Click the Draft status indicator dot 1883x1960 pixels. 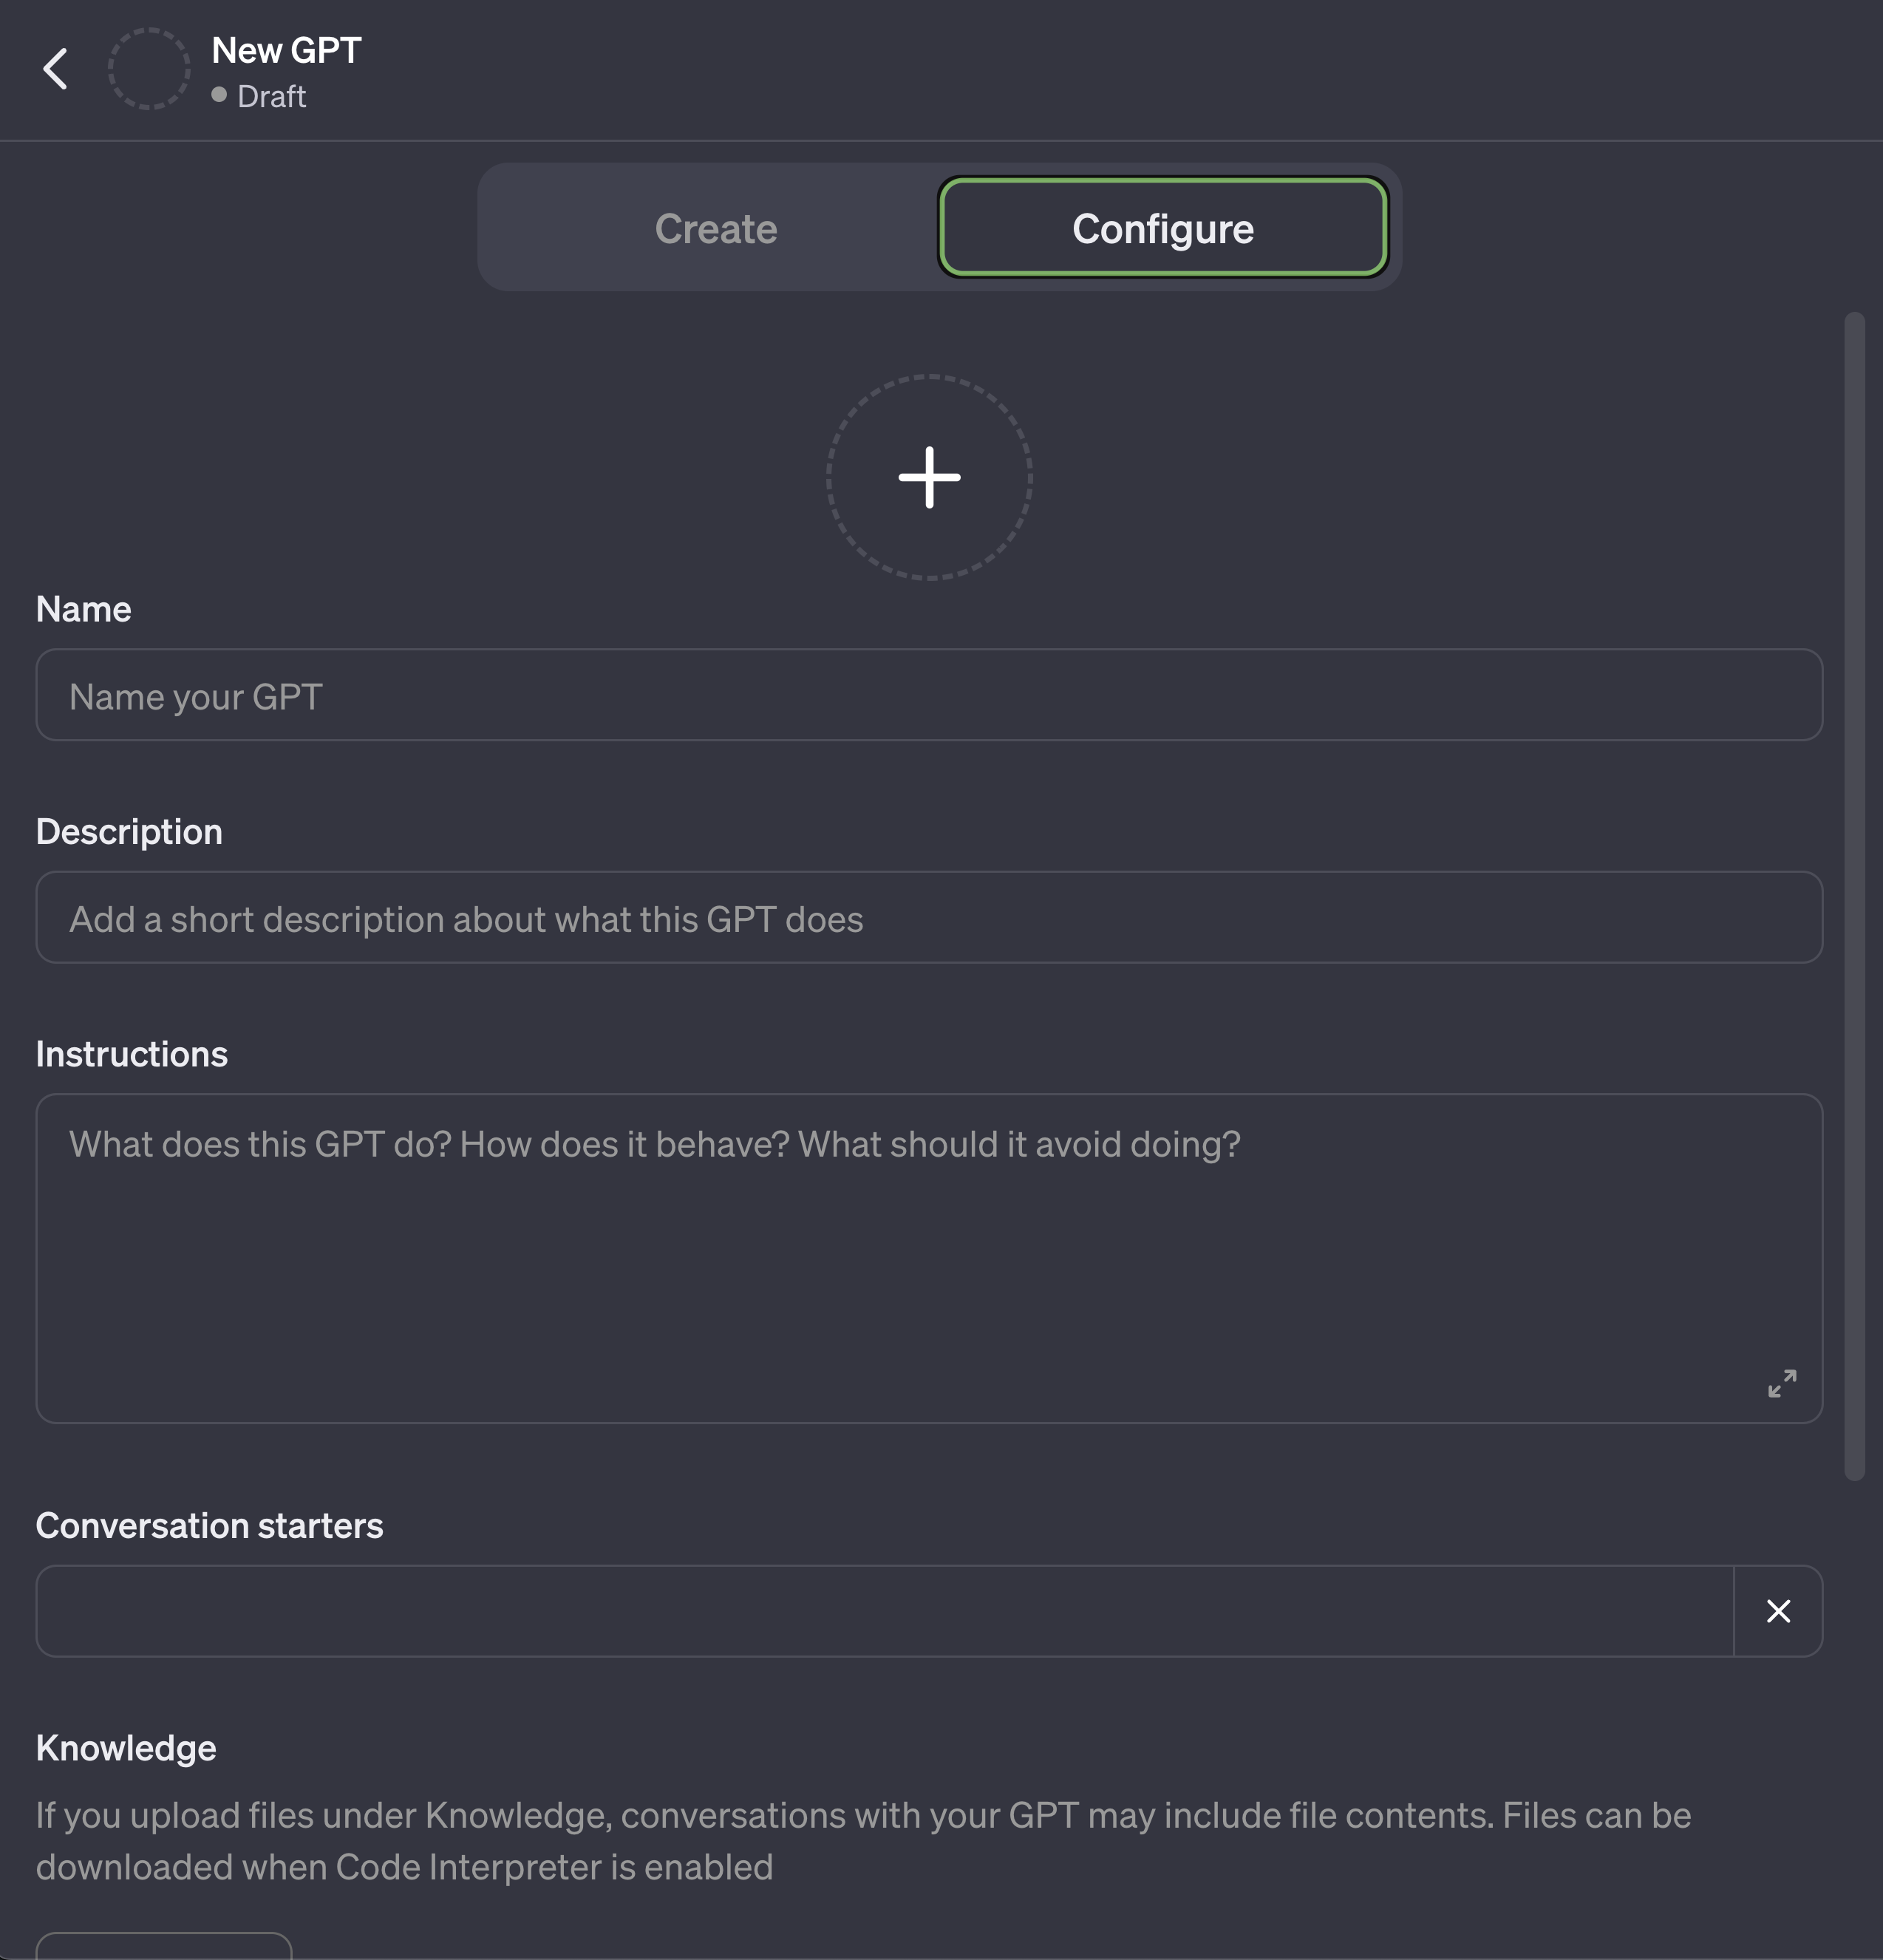219,95
